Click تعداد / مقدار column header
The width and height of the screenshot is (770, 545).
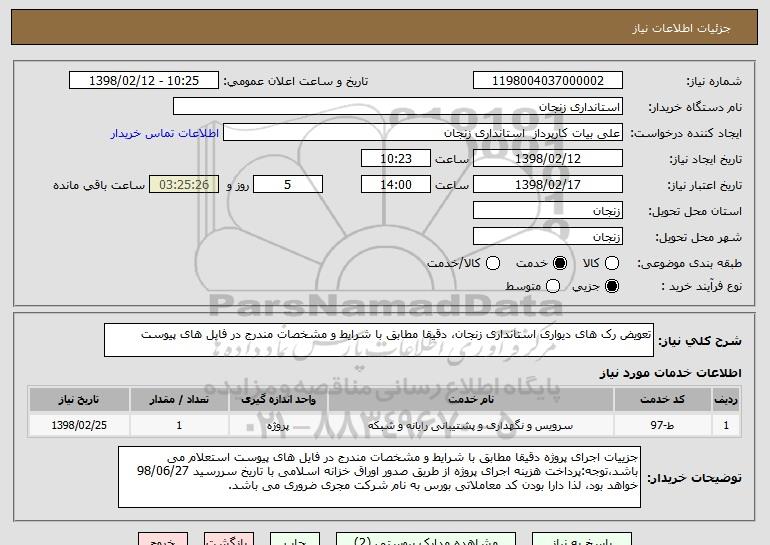[179, 400]
